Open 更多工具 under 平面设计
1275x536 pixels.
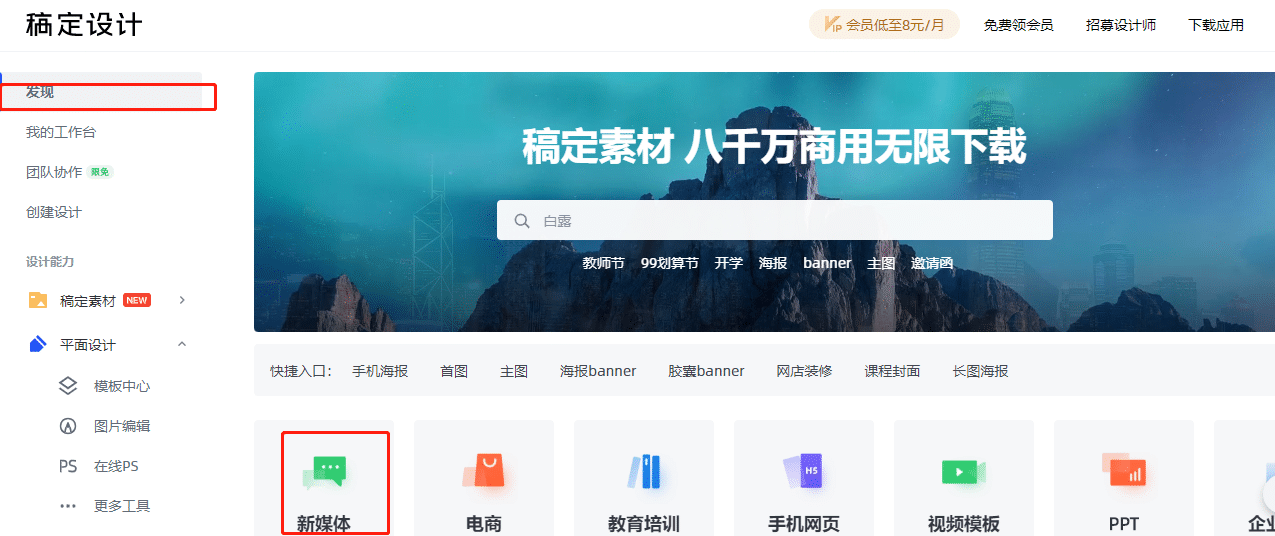(x=122, y=506)
